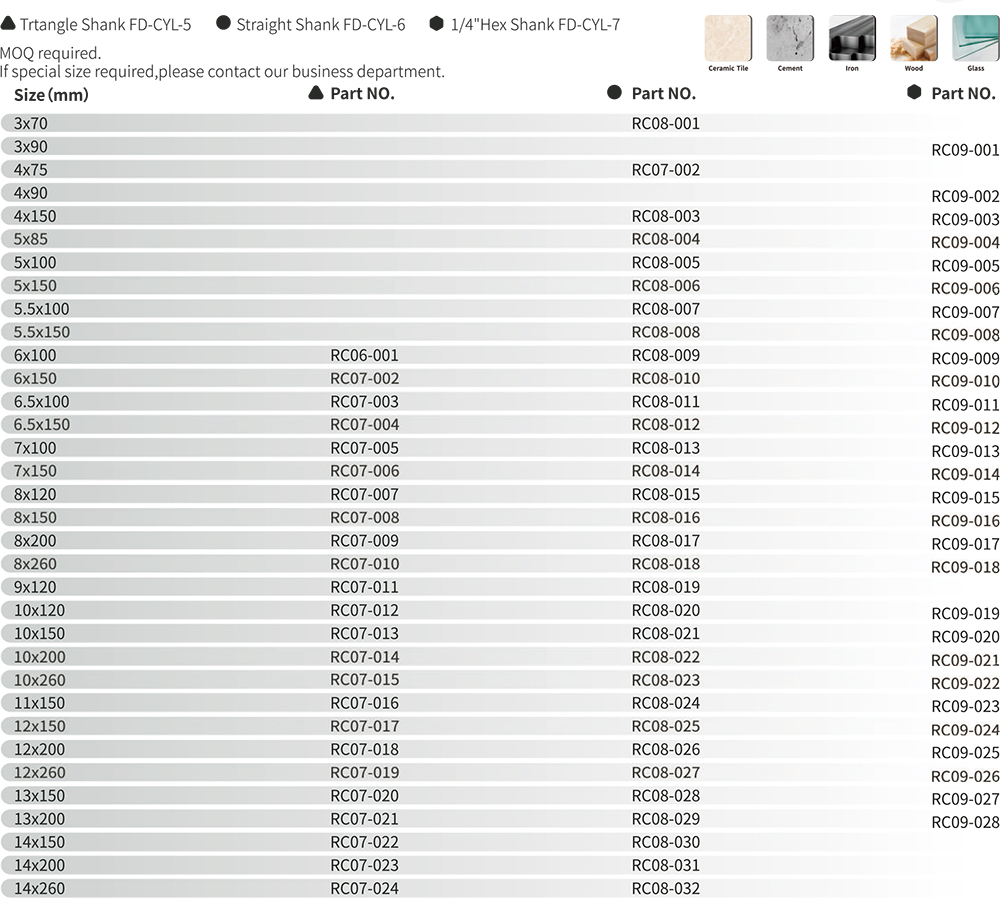Select part number RC09-001
This screenshot has height=898, width=1000.
(x=965, y=151)
